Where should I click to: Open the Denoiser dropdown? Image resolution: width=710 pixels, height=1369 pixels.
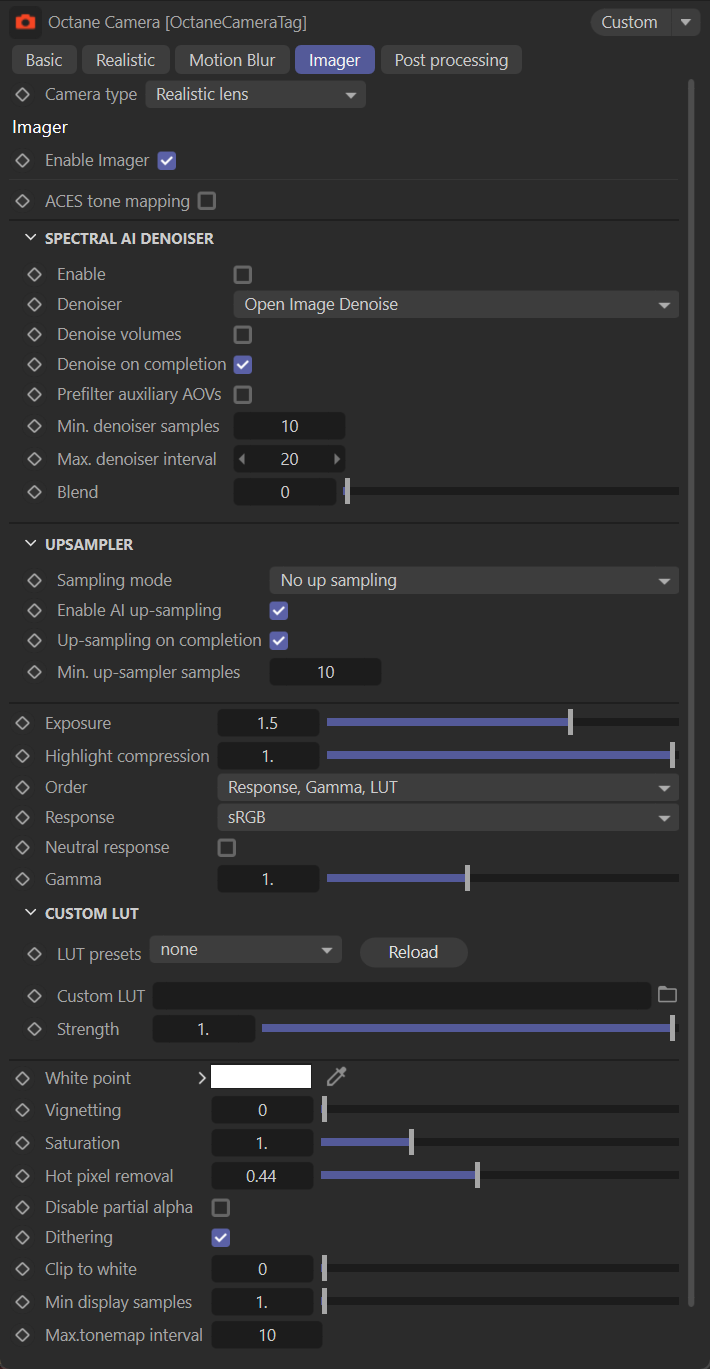coord(455,304)
